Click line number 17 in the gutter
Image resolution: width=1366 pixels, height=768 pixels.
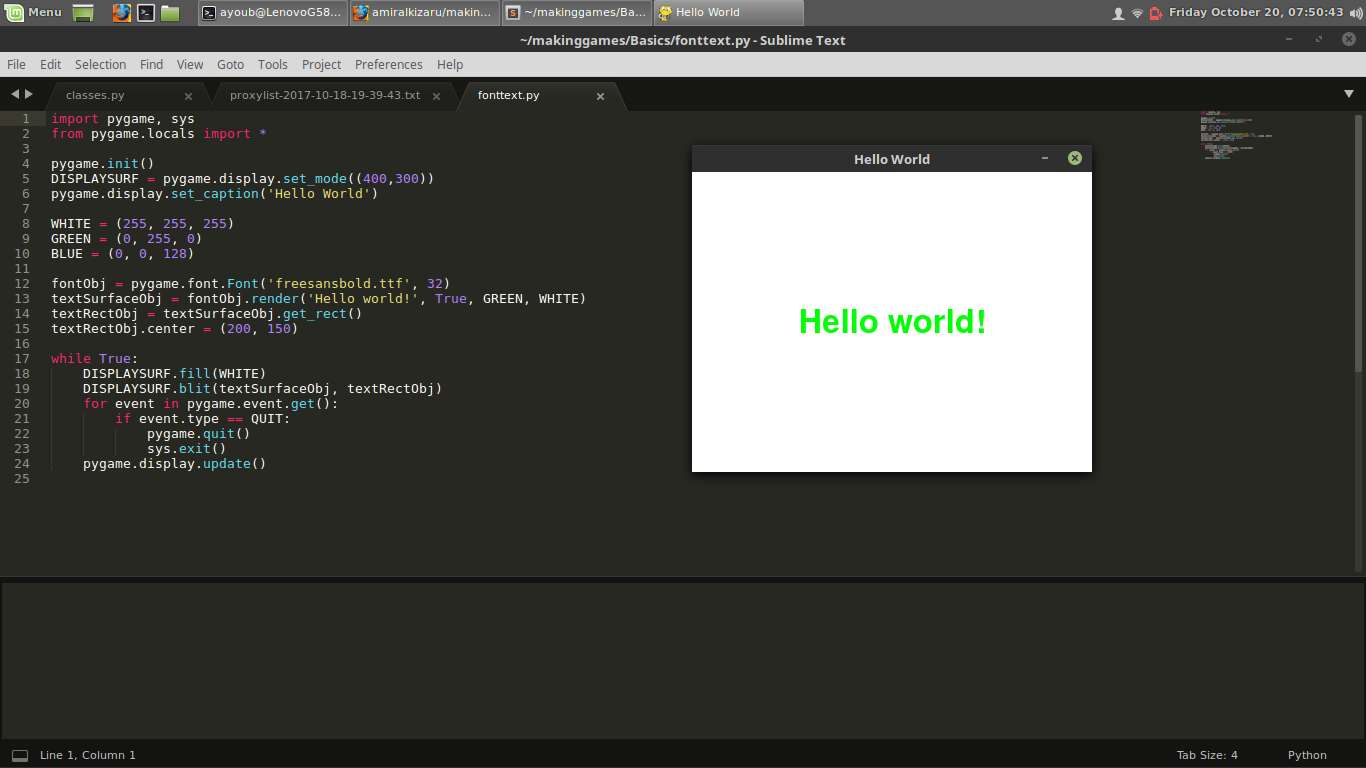(x=22, y=358)
